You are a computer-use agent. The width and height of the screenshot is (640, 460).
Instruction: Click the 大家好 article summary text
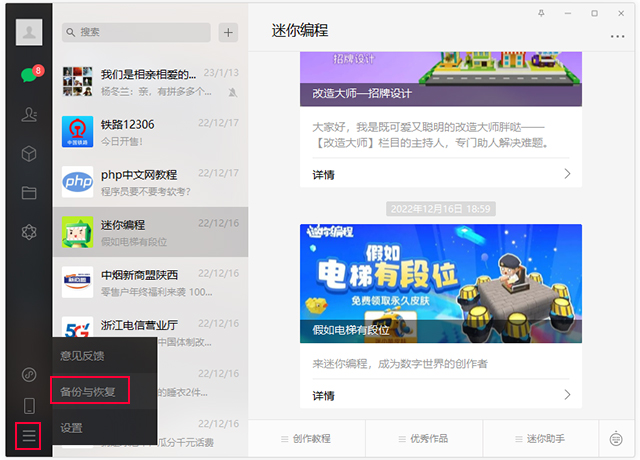point(431,135)
